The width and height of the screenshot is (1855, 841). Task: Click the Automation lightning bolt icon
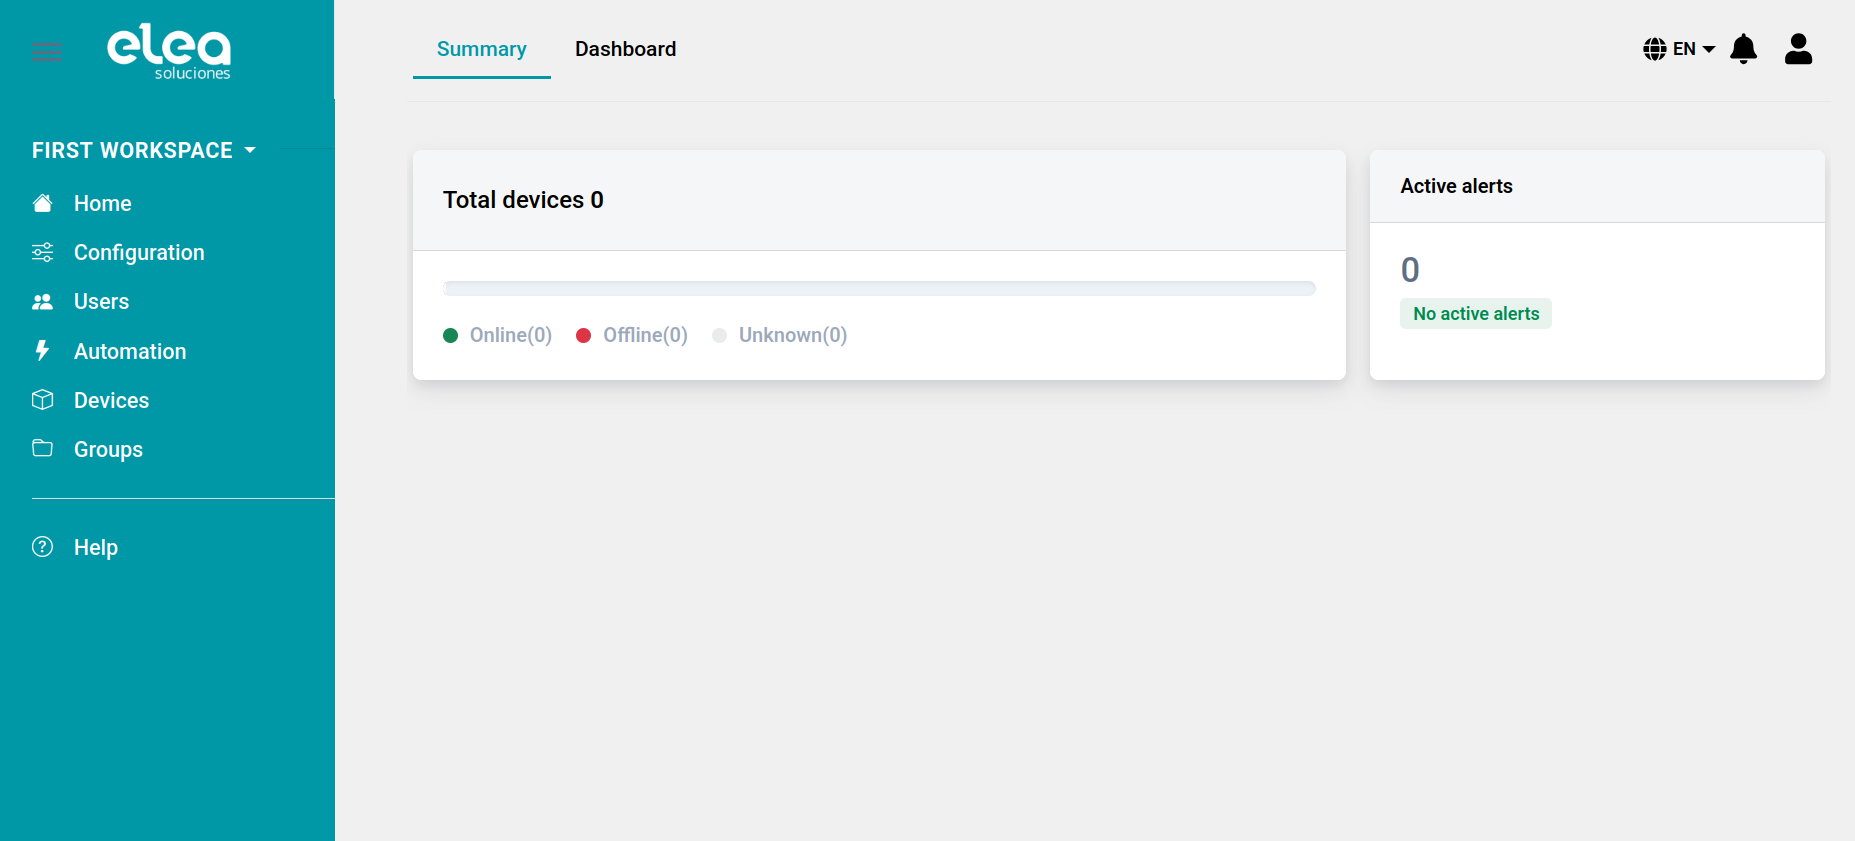point(42,351)
